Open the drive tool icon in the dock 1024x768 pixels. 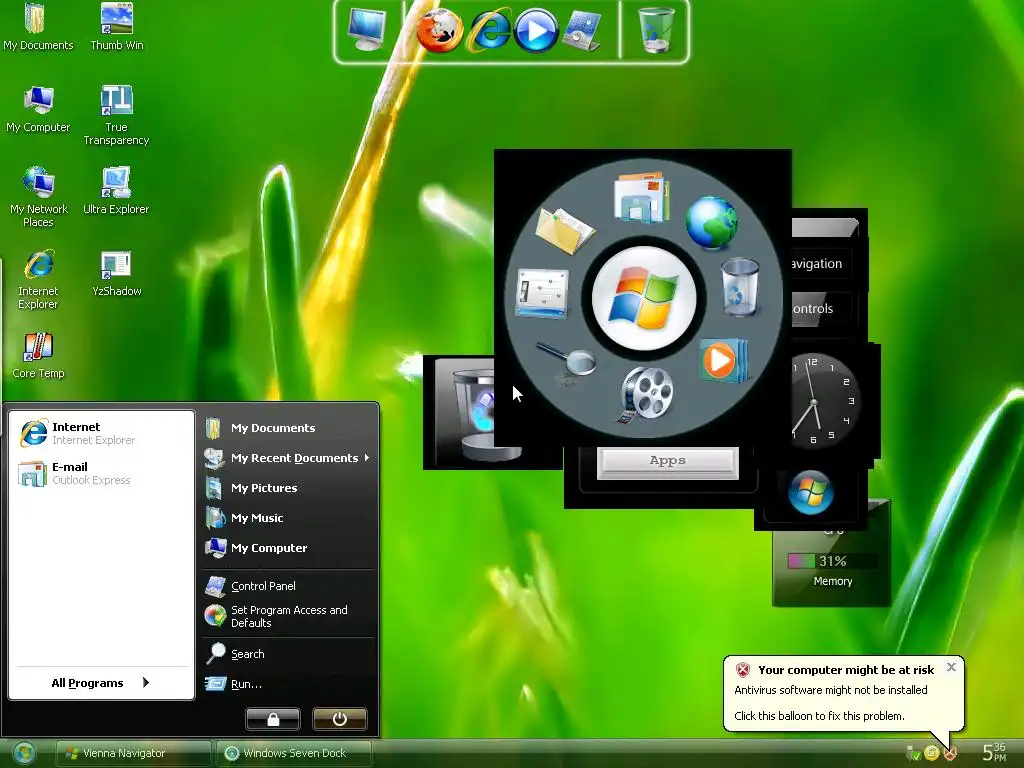point(582,31)
